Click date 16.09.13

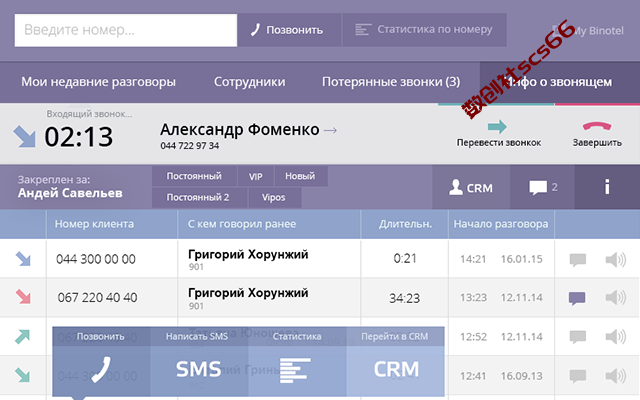coord(522,376)
